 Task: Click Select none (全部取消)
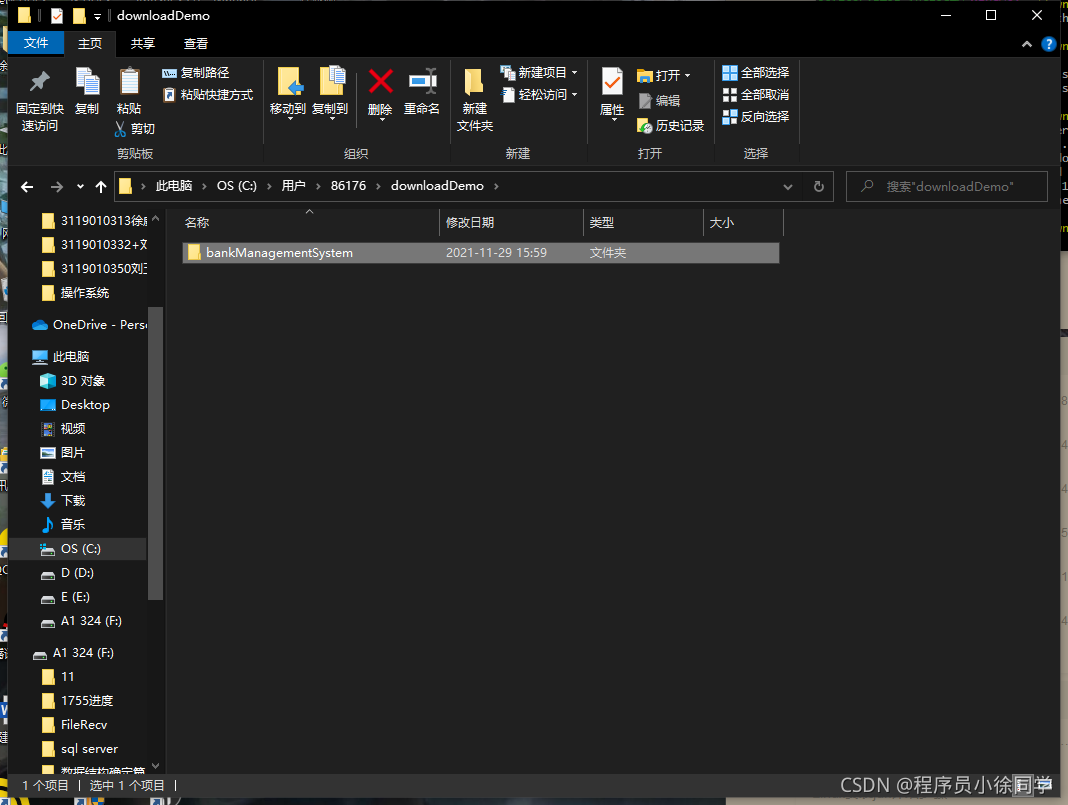click(755, 95)
